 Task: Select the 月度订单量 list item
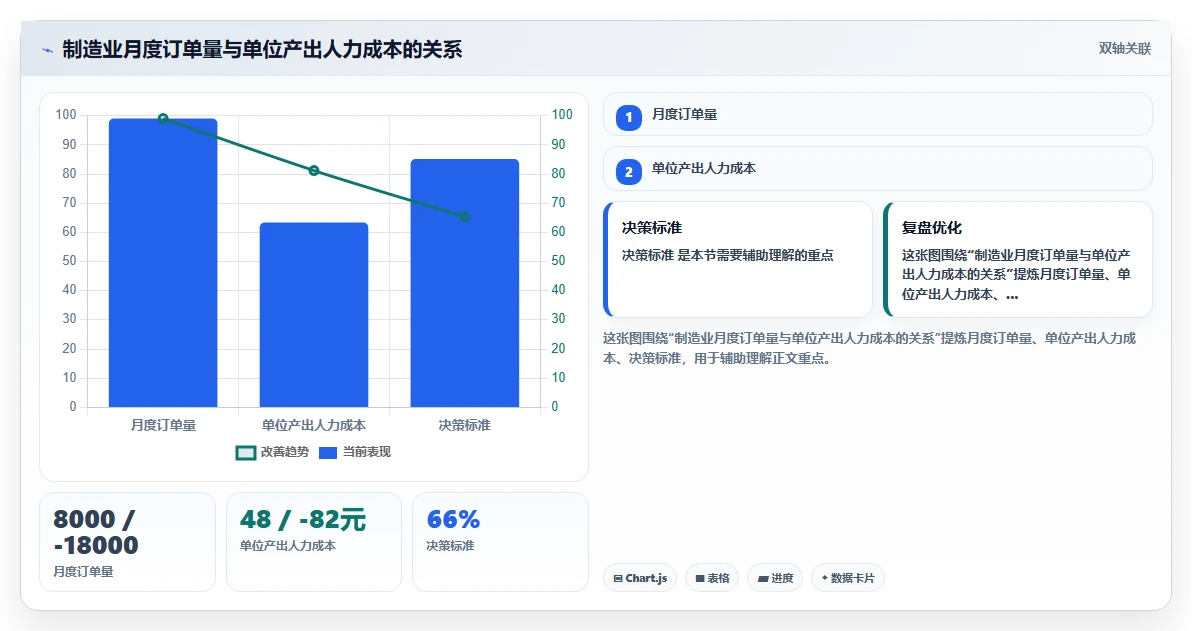[878, 115]
